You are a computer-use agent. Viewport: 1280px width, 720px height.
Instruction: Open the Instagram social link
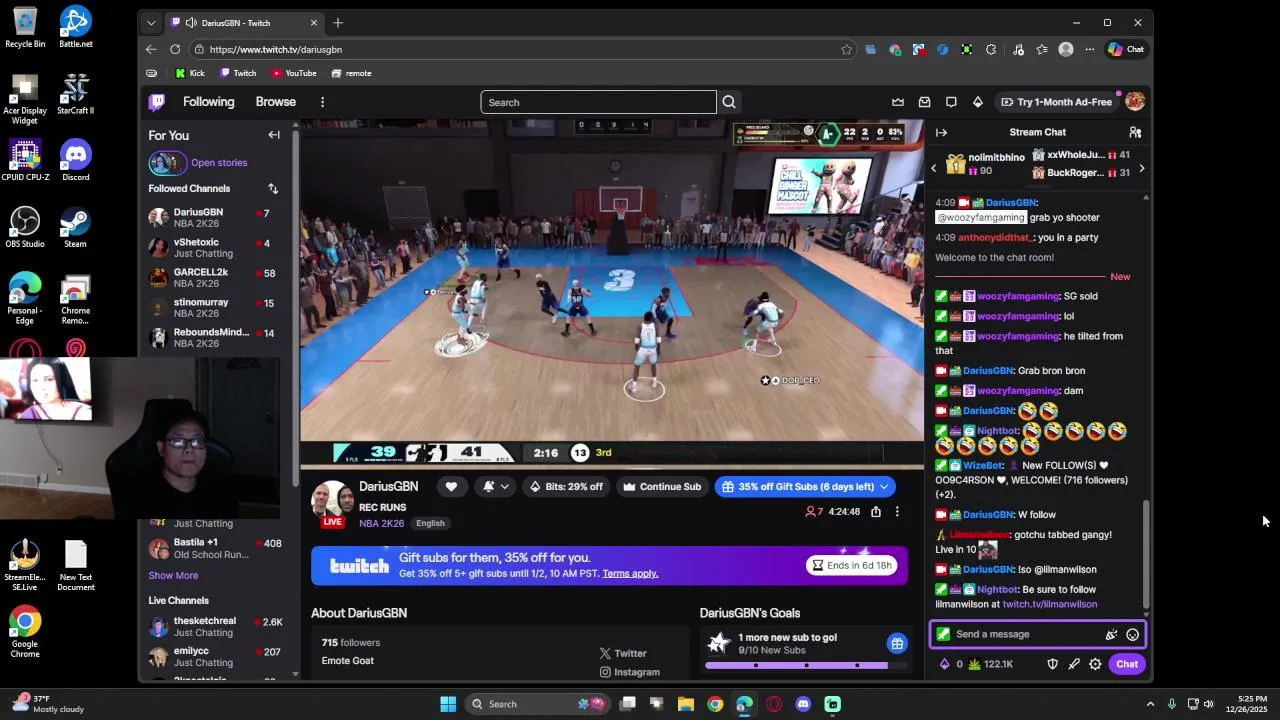coord(629,673)
